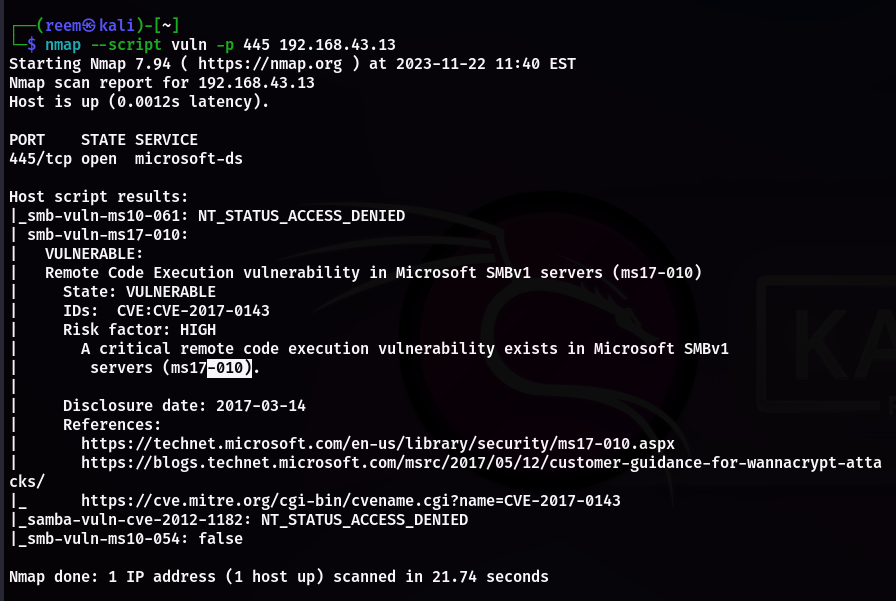Click the nmap command word

[63, 45]
